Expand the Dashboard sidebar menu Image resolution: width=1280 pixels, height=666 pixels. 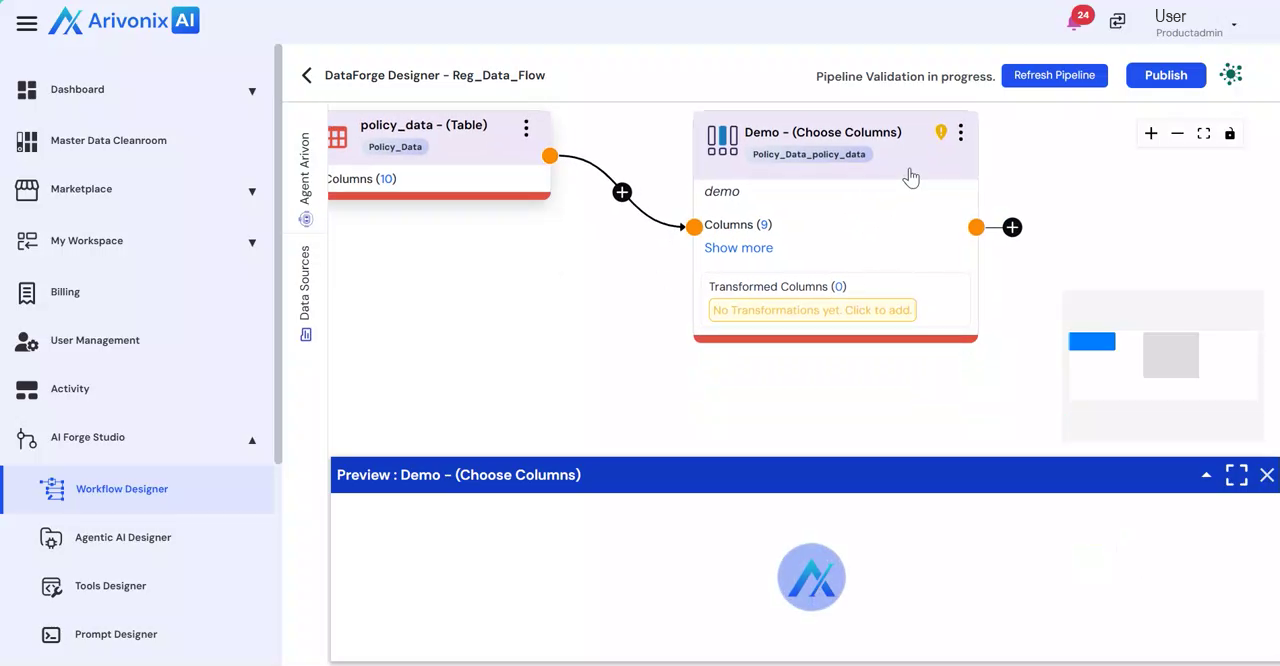coord(252,91)
